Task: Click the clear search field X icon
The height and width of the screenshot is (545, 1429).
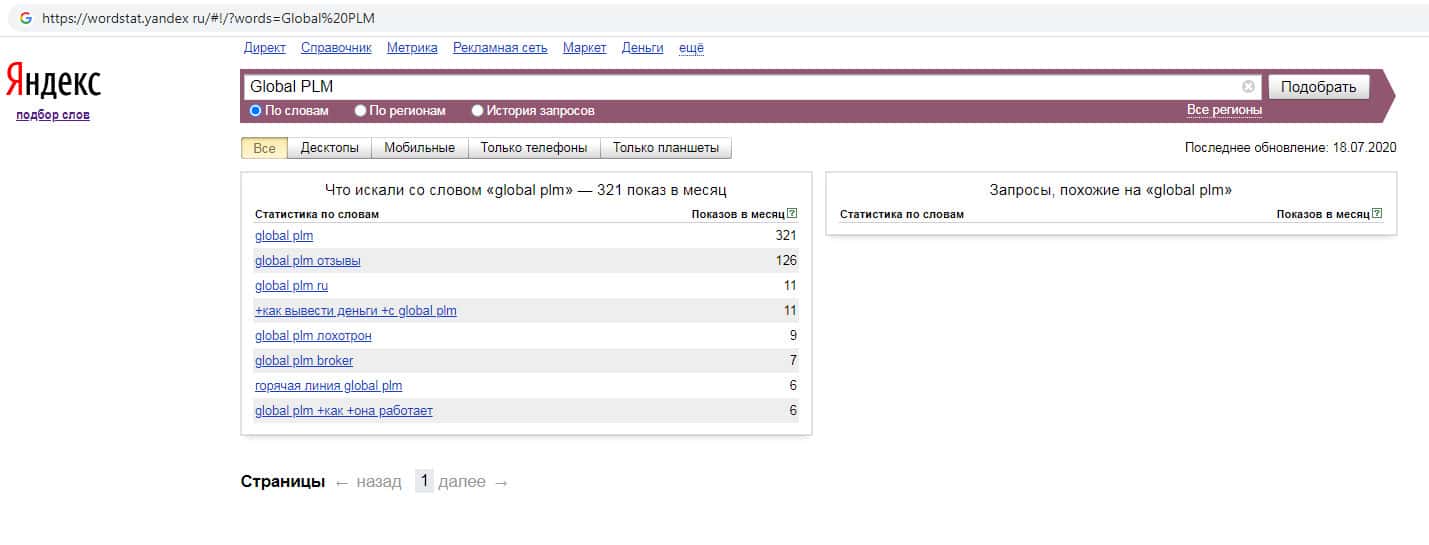Action: click(x=1248, y=87)
